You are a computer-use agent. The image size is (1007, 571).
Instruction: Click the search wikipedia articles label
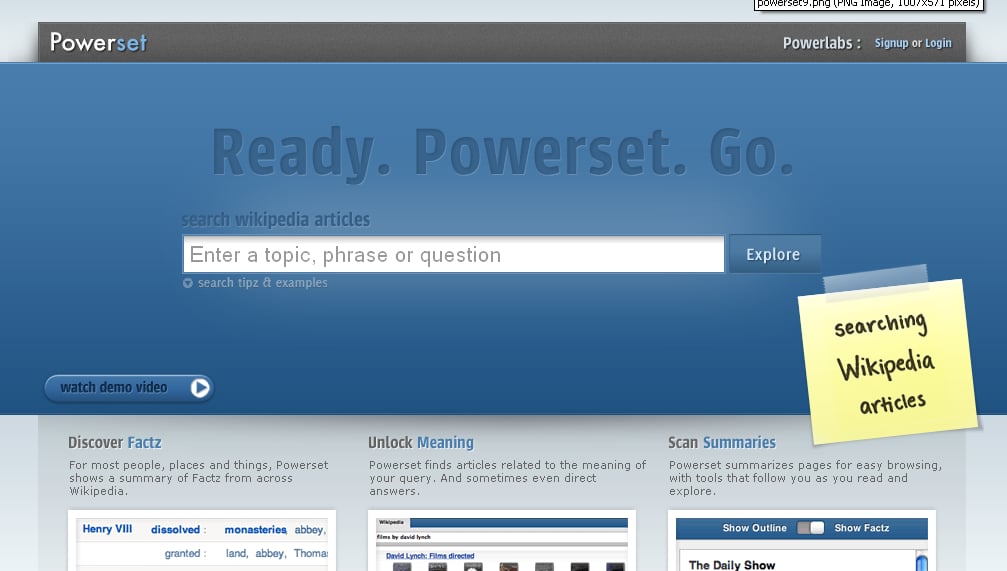coord(276,220)
